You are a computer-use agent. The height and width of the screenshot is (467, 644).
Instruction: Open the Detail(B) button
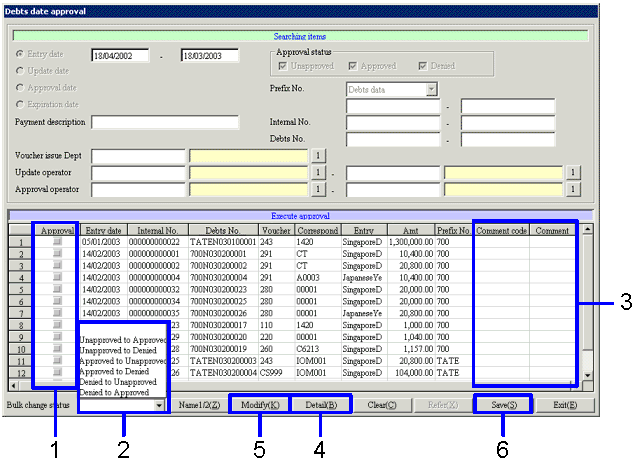[321, 405]
